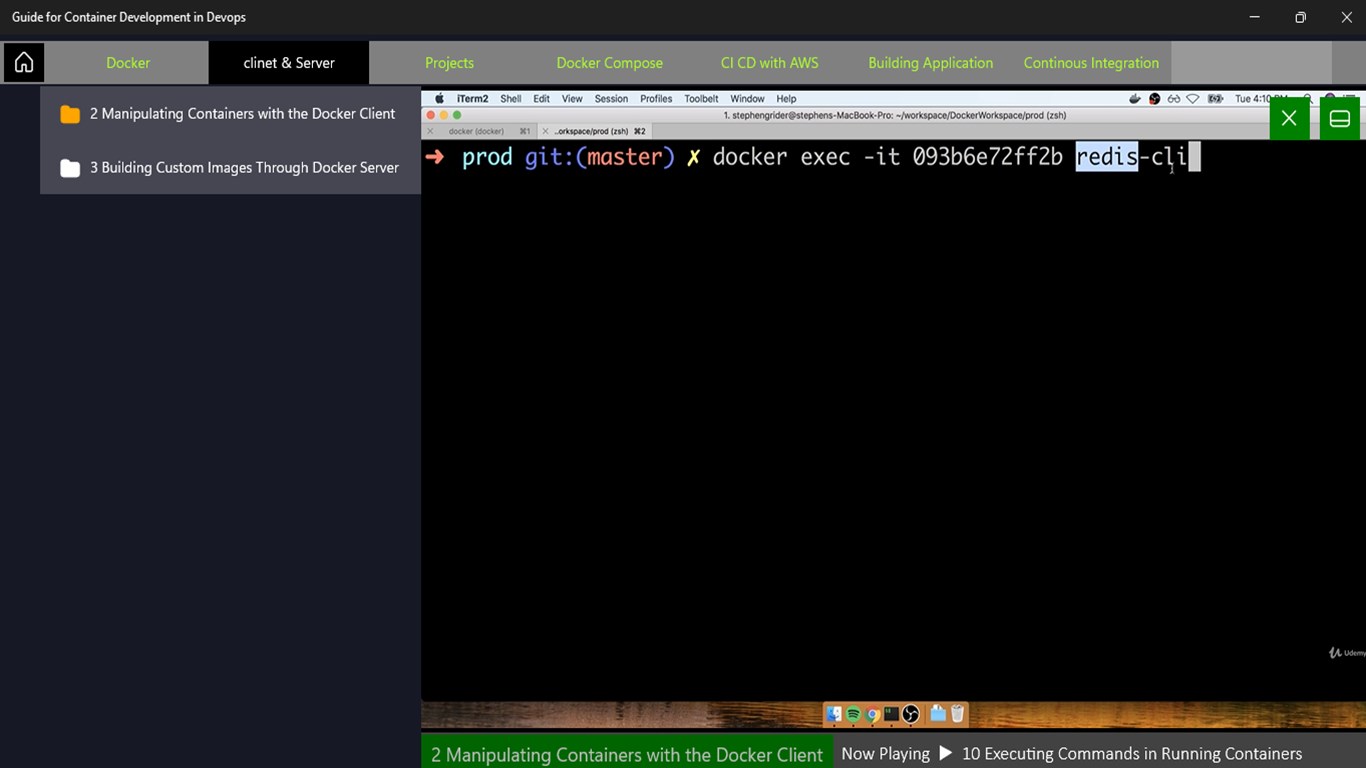Open folder 3 Building Custom Images Through Docker Server

click(x=230, y=167)
